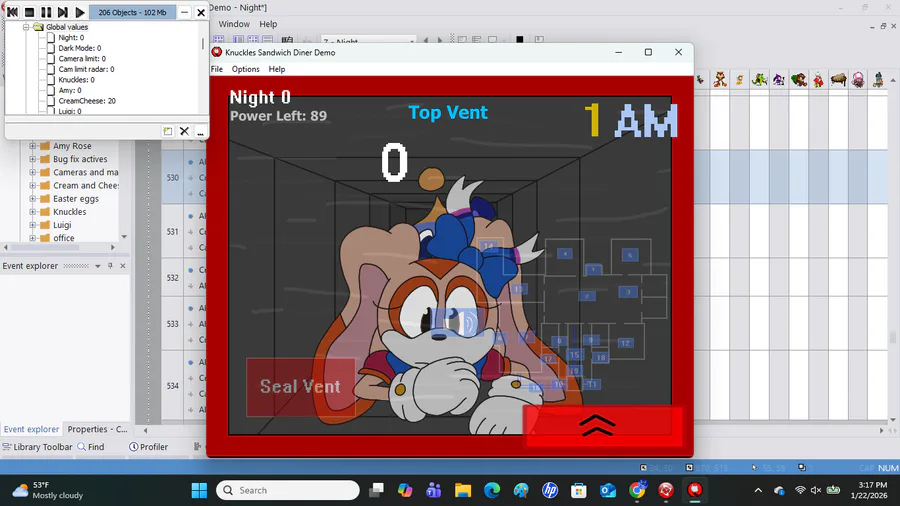Click the green crocodile object column icon
The height and width of the screenshot is (506, 900).
point(759,80)
